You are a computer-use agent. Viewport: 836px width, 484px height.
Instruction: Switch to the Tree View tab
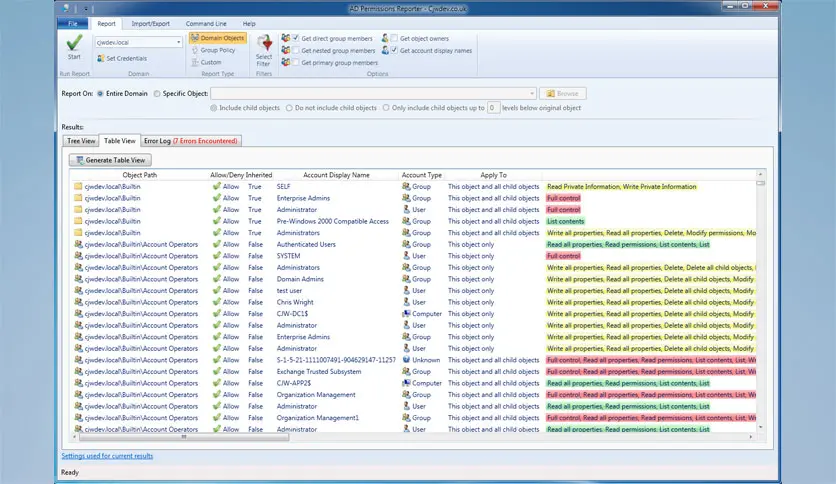click(81, 141)
